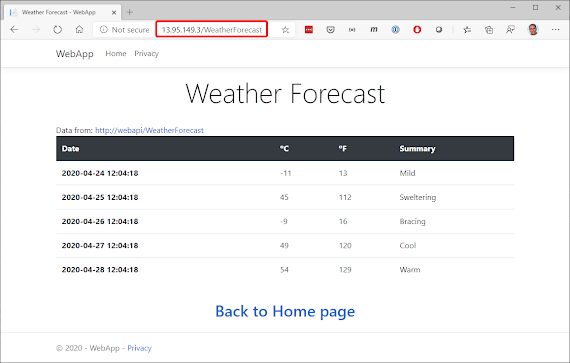570x363 pixels.
Task: Go back using the browser back arrow
Action: tap(14, 29)
